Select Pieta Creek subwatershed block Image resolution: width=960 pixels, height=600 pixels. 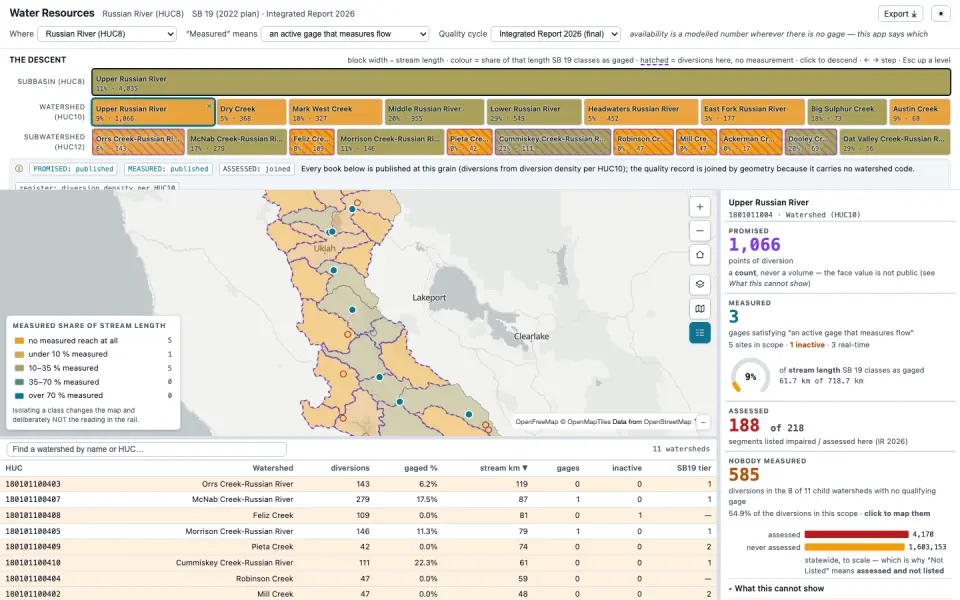[470, 142]
